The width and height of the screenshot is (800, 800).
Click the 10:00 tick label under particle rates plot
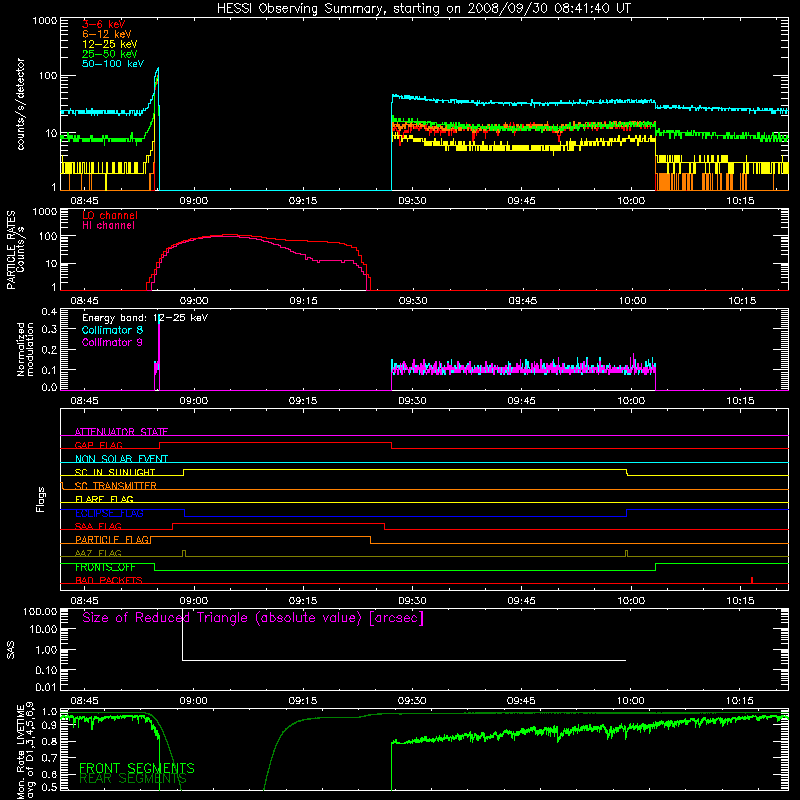633,301
